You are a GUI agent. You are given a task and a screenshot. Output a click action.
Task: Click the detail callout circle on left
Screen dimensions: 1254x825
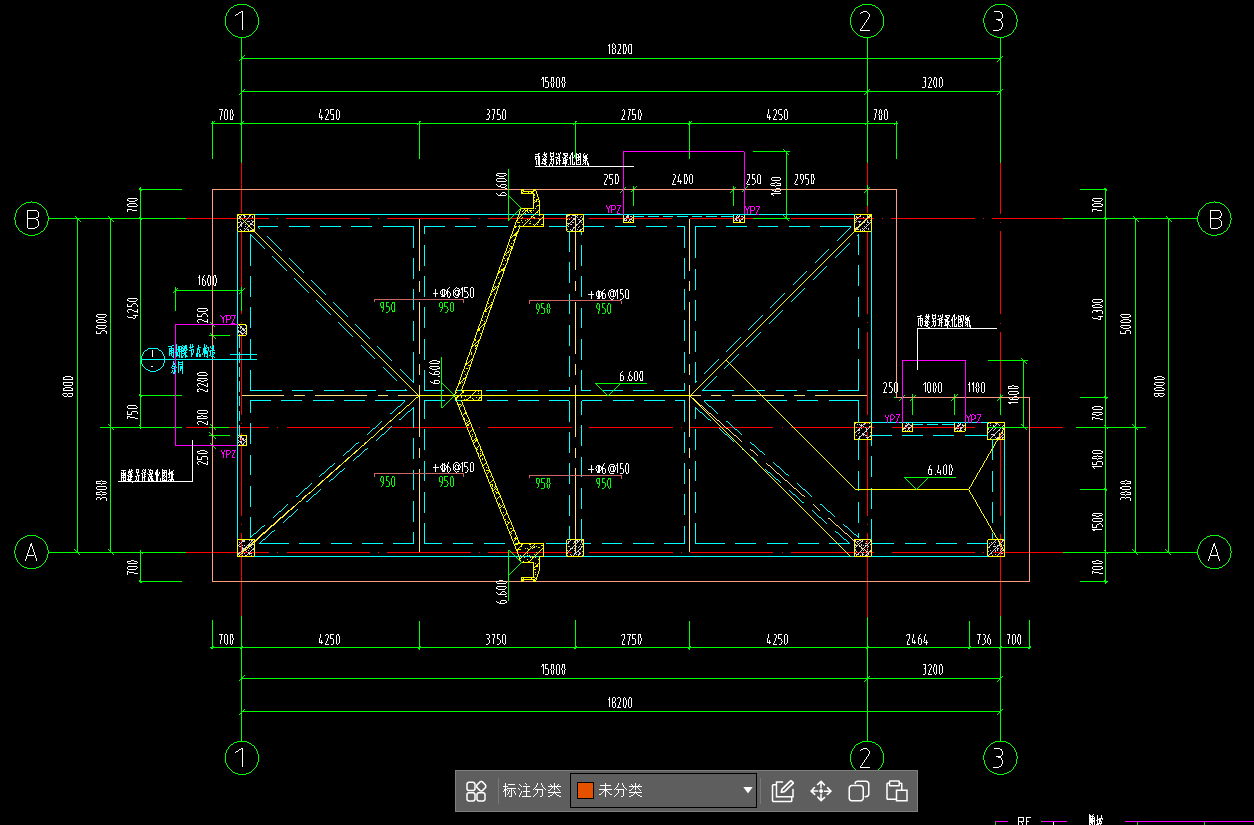[x=152, y=359]
